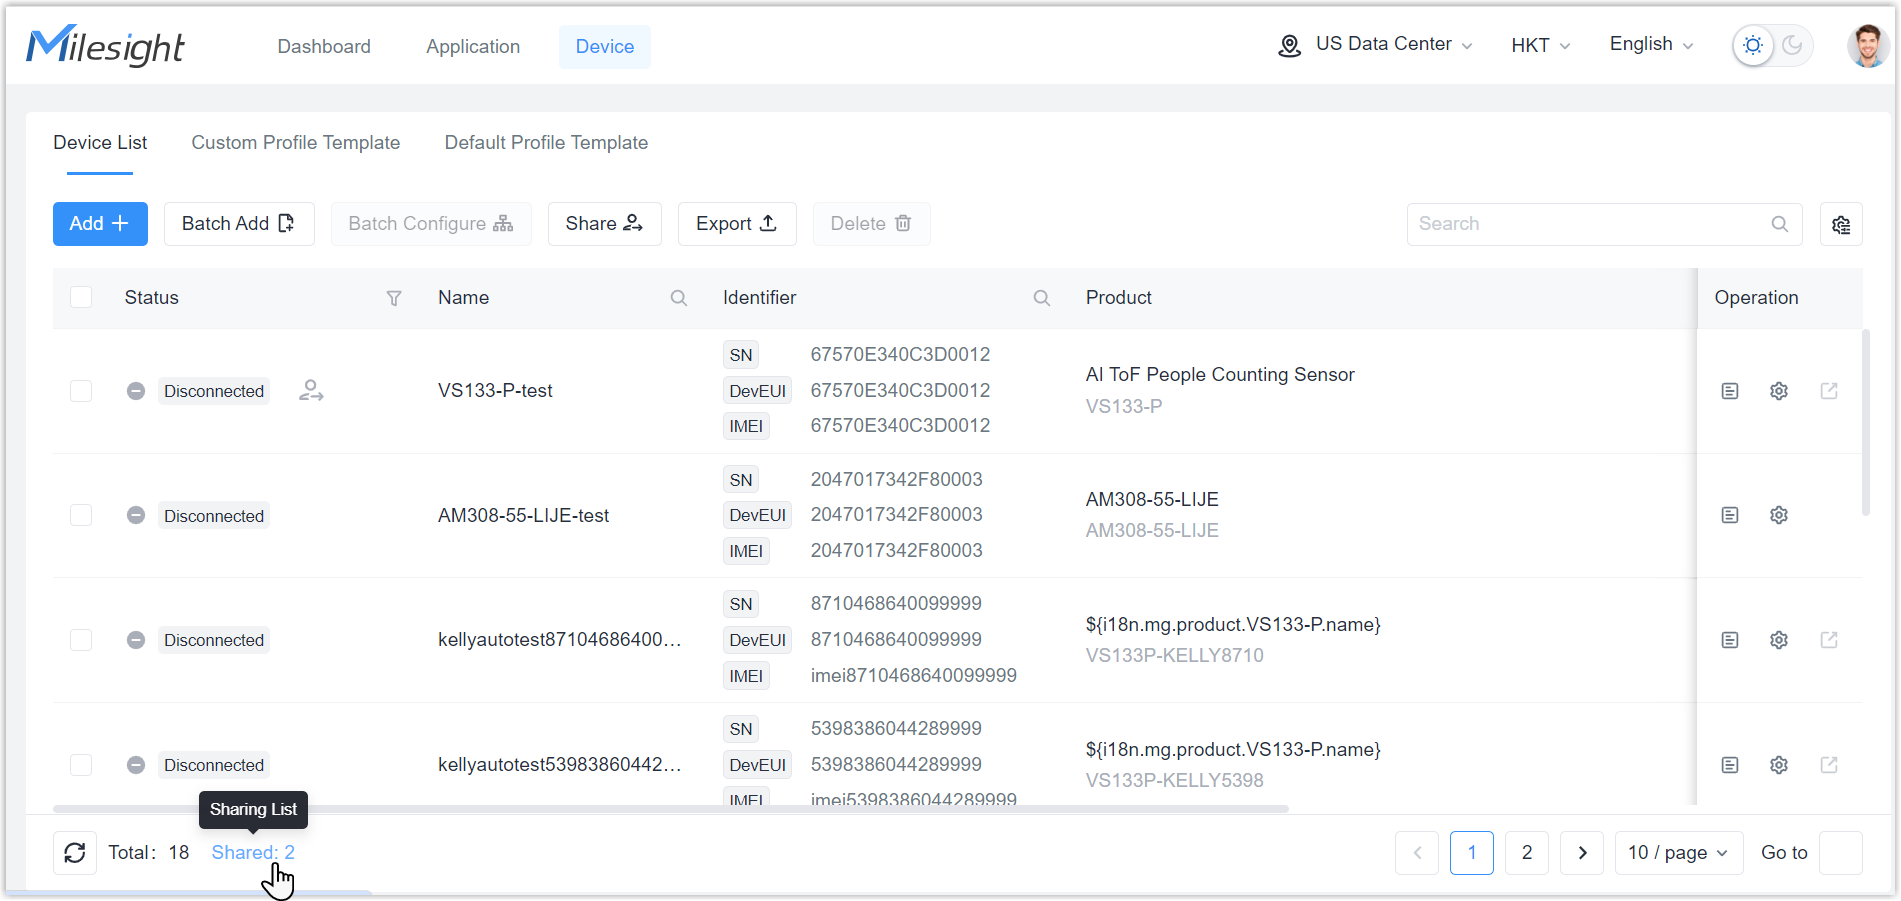Open settings gear for AM308-55-LIJE-test
This screenshot has height=901, width=1901.
pyautogui.click(x=1779, y=515)
